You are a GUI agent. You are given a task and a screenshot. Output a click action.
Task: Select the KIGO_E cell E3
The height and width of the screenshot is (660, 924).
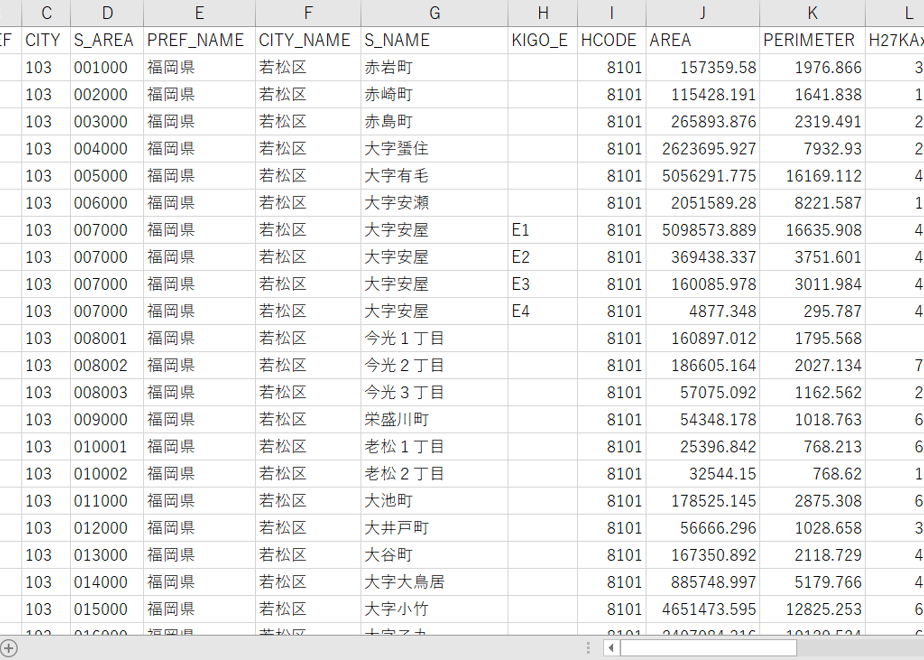[543, 284]
